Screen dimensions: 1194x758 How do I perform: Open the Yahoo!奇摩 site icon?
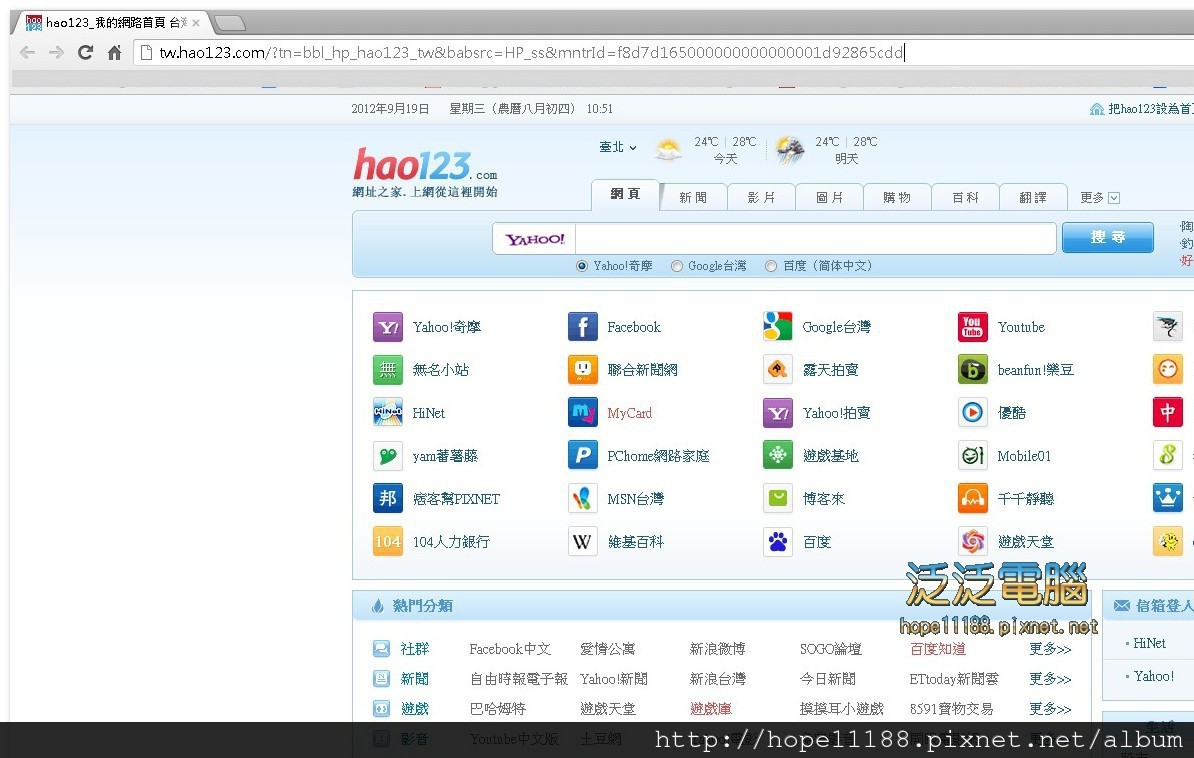(x=388, y=327)
